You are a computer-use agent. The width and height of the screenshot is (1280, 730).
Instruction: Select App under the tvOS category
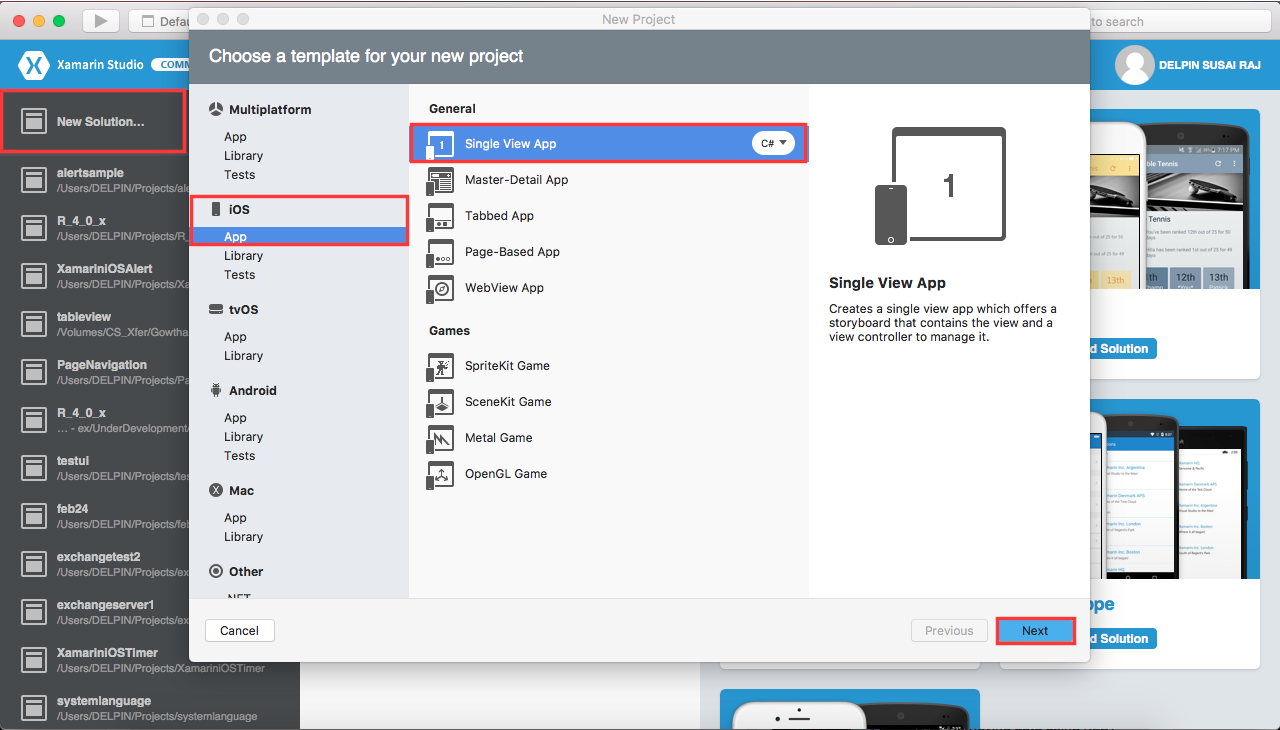[235, 336]
